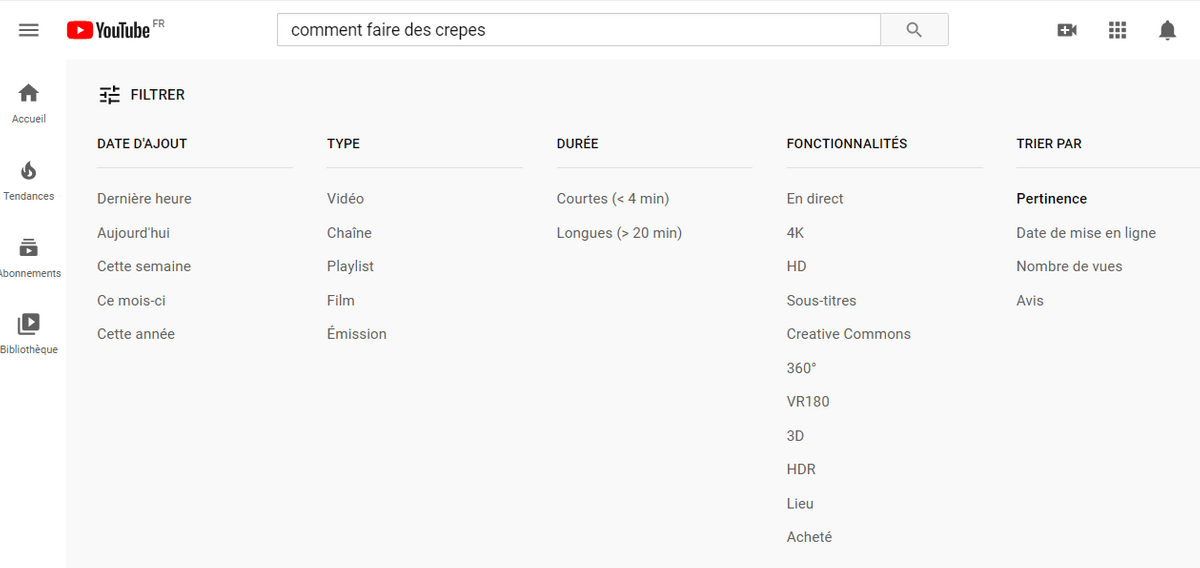Open Abonnements in sidebar
The width and height of the screenshot is (1200, 568).
29,258
